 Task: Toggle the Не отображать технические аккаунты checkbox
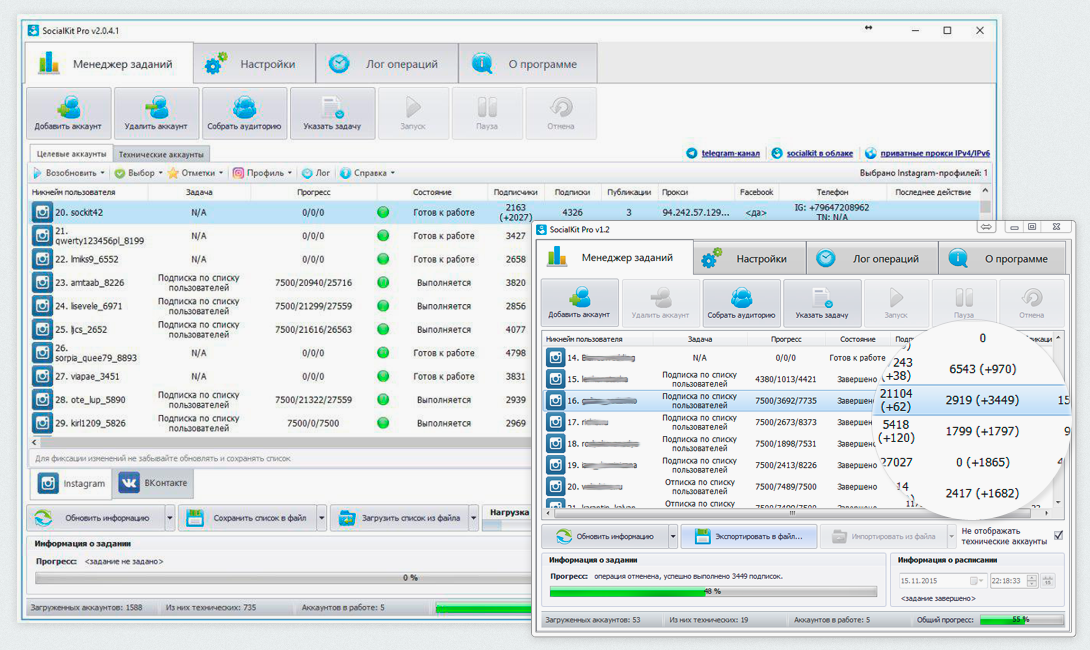1058,535
